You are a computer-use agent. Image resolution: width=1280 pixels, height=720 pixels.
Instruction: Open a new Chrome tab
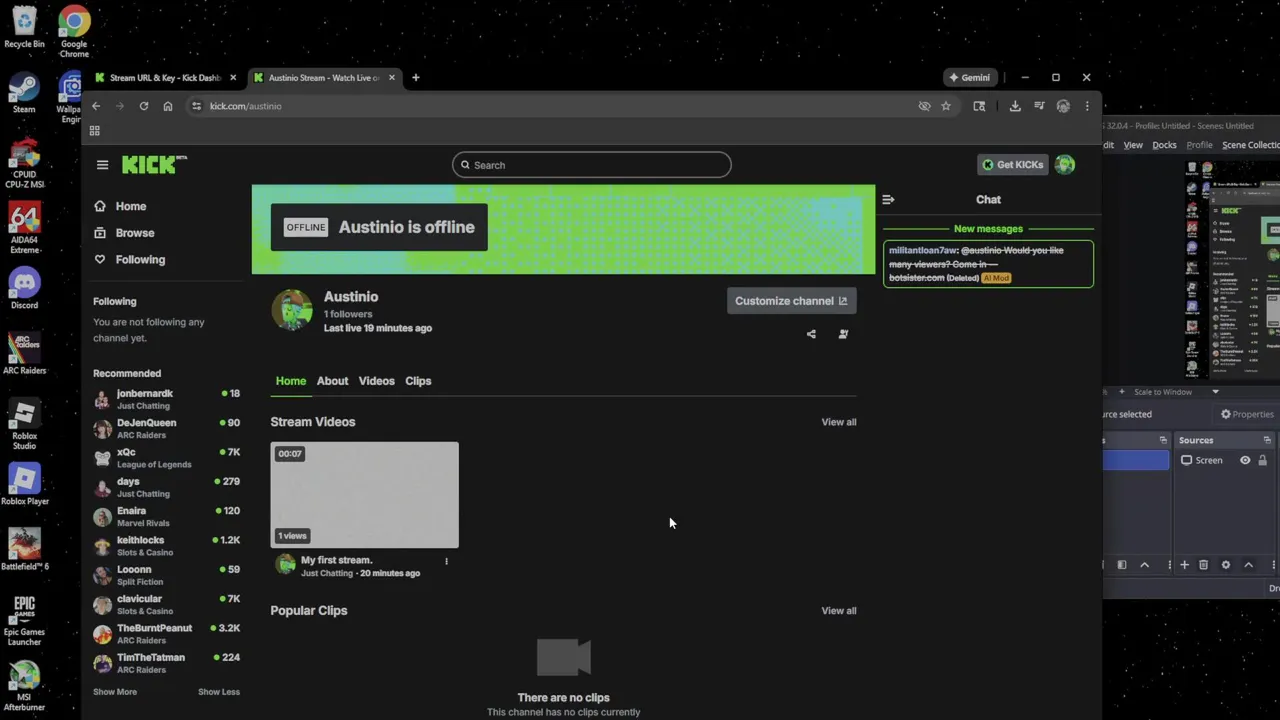pyautogui.click(x=416, y=77)
